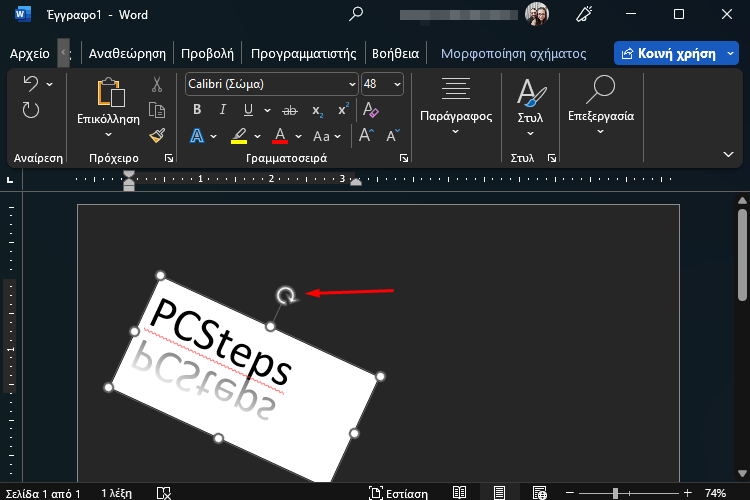Click inside the PCSteps text box
The image size is (750, 500).
click(x=244, y=378)
